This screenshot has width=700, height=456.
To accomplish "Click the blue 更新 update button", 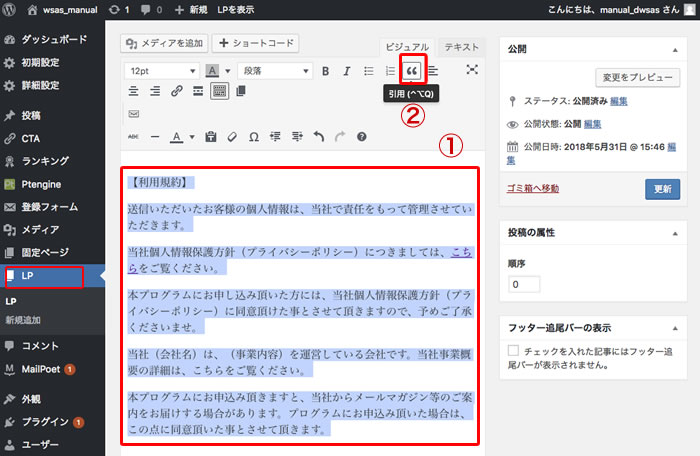I will 661,188.
